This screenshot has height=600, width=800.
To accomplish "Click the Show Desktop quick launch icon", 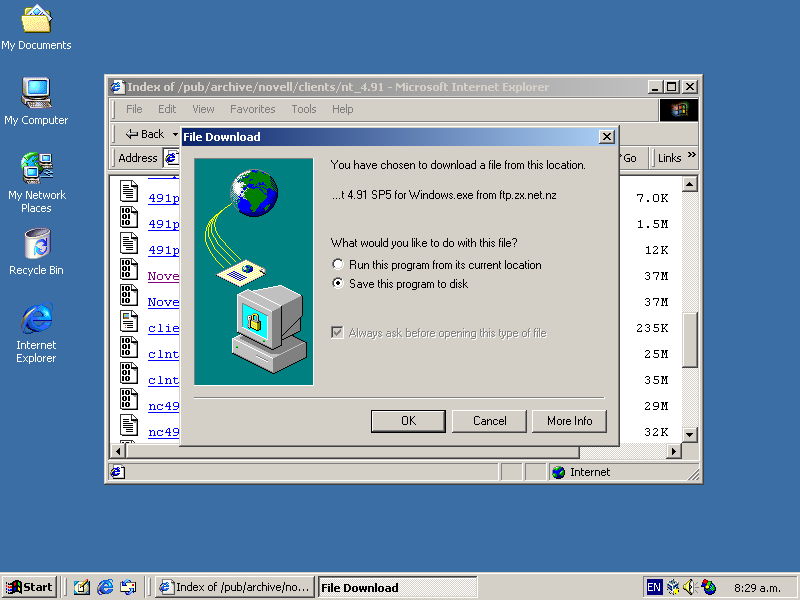I will point(82,587).
